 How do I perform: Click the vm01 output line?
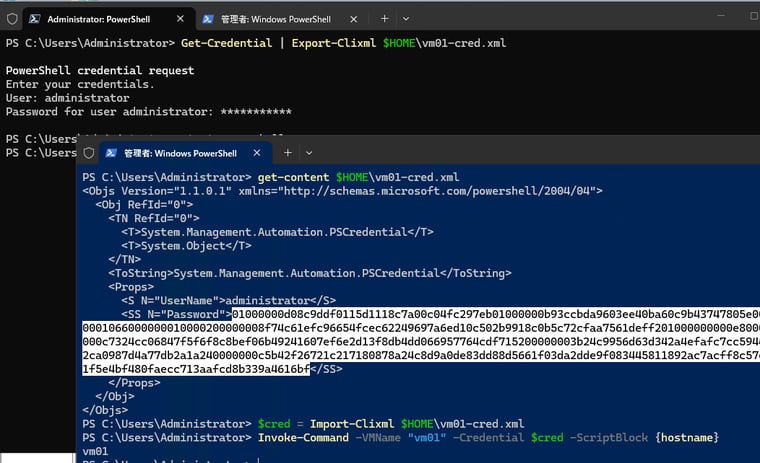pos(95,451)
